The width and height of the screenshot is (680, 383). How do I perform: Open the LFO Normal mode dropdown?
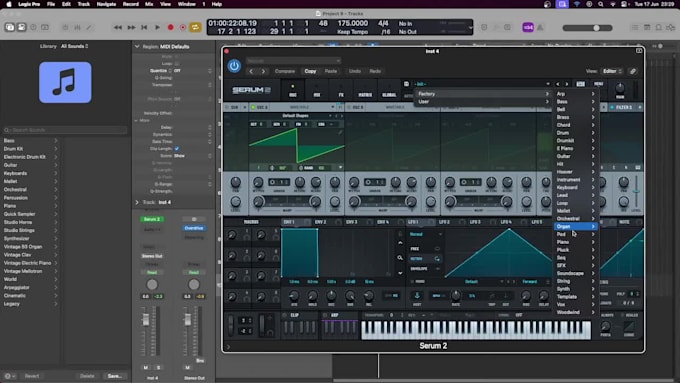[425, 234]
